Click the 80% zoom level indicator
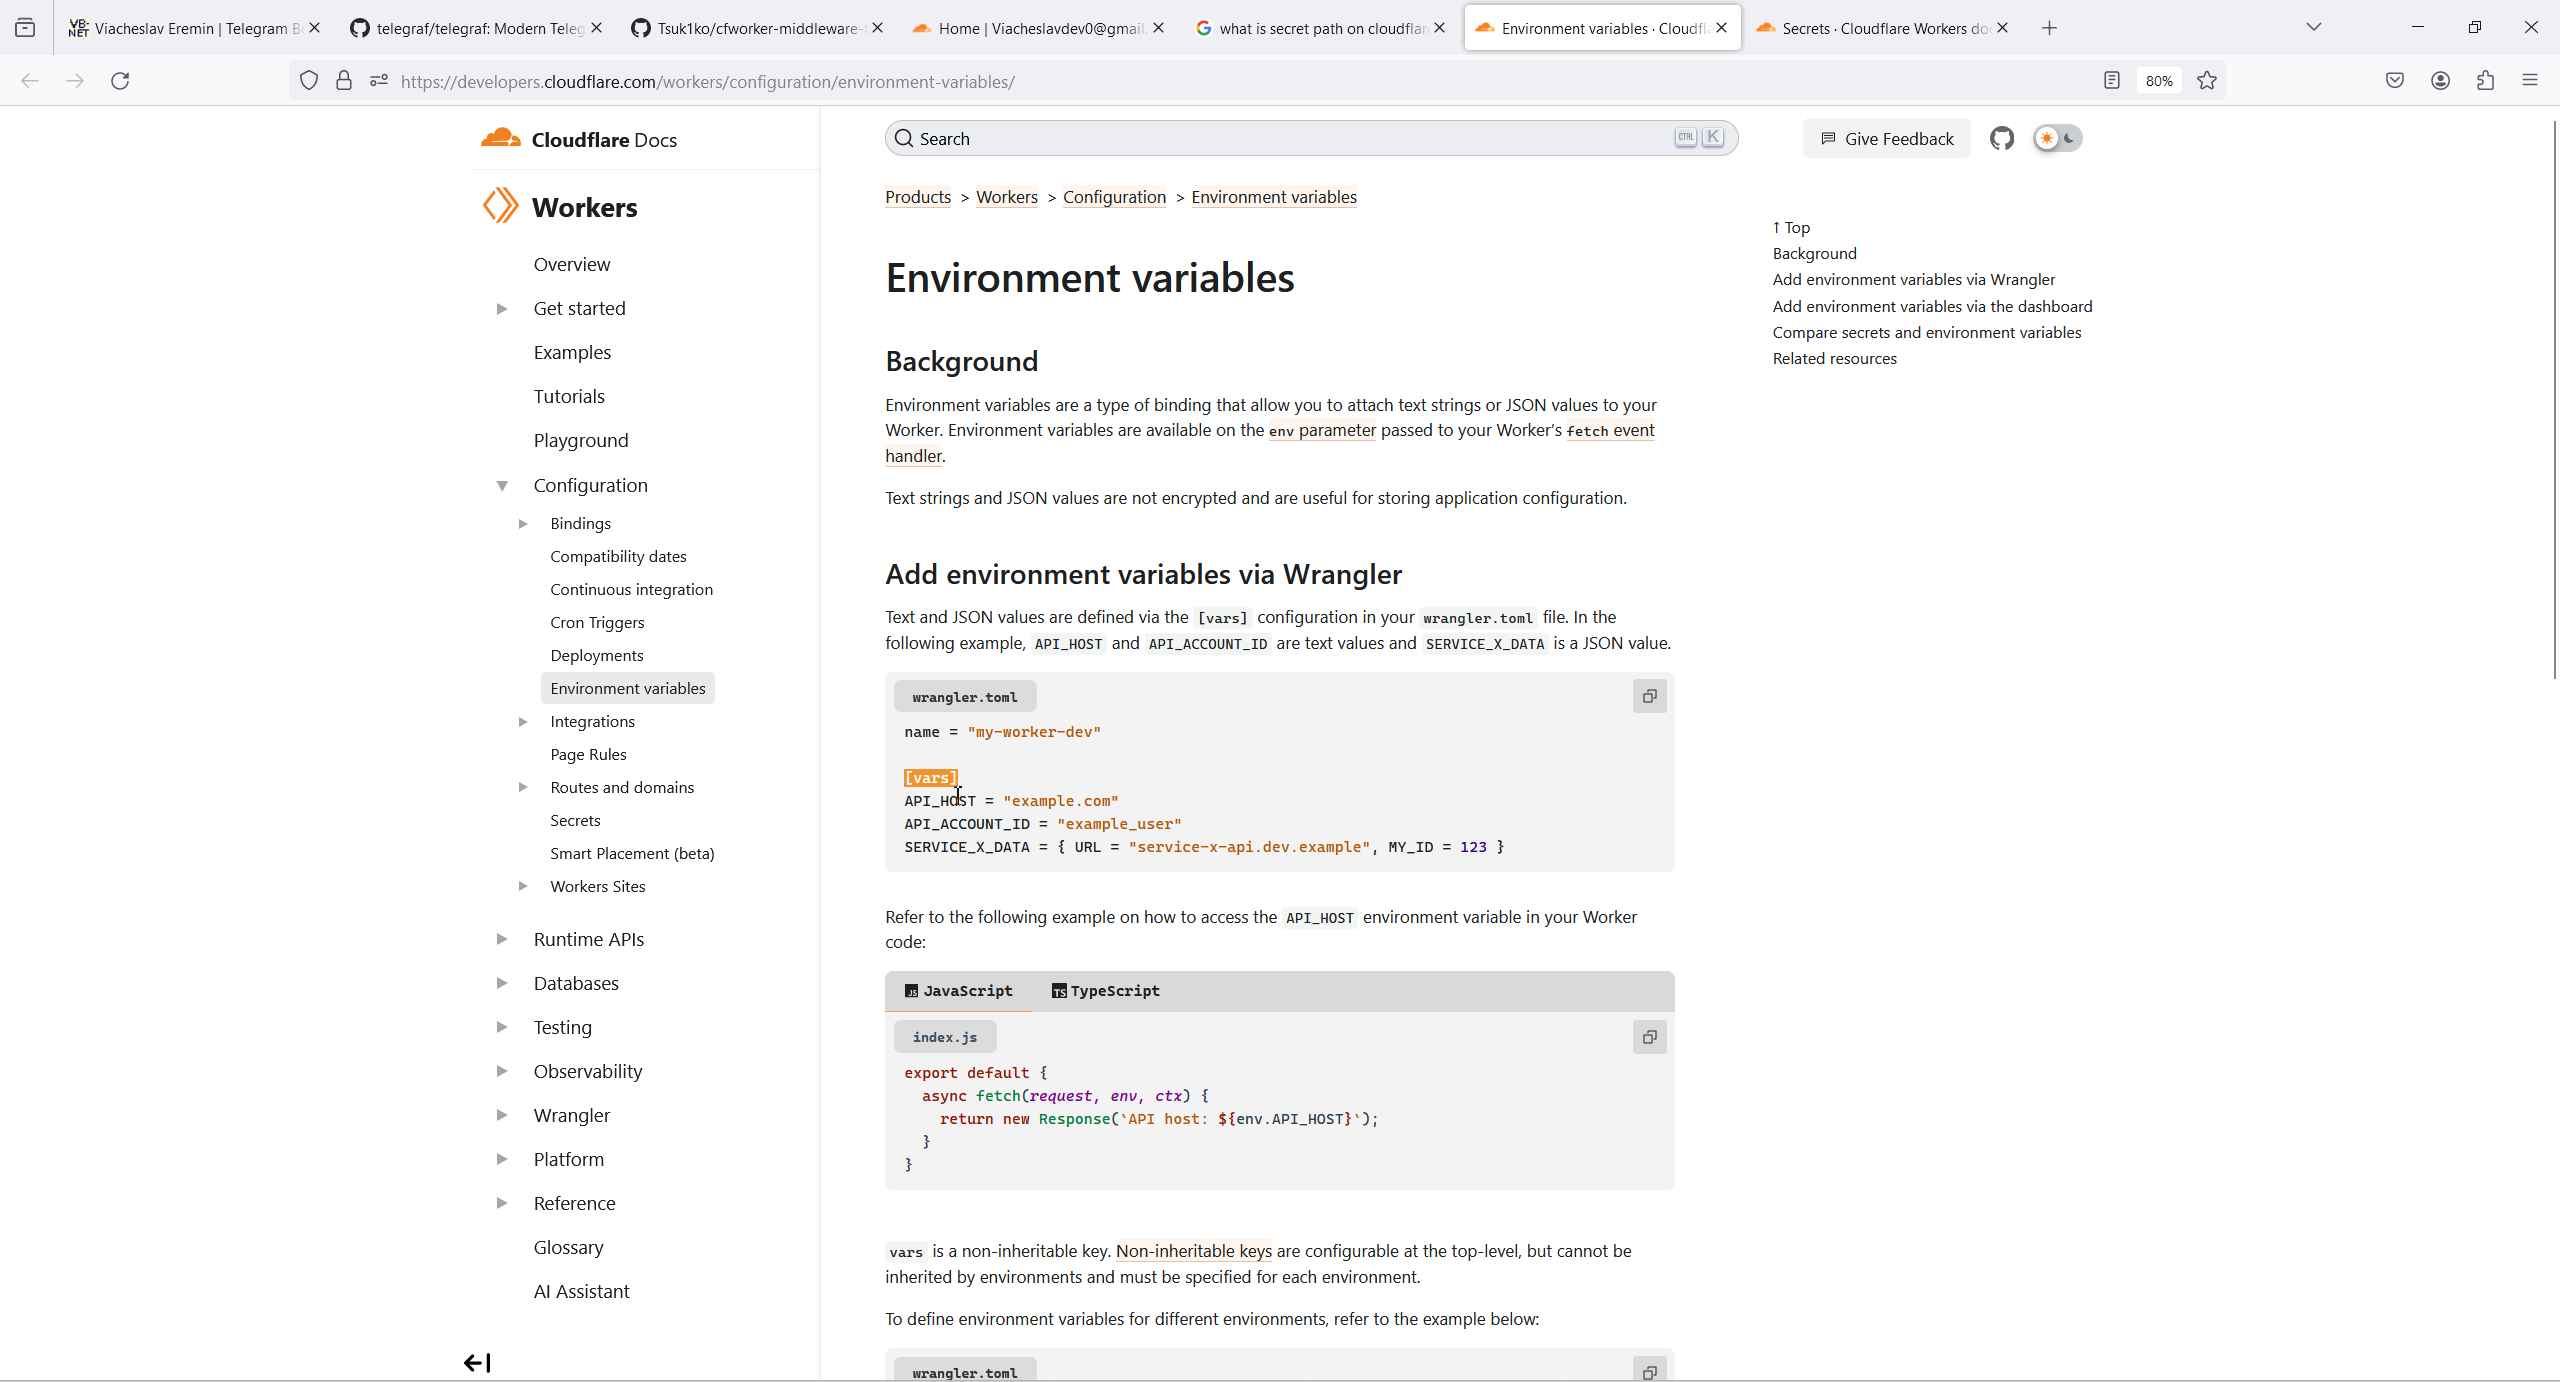Image resolution: width=2560 pixels, height=1382 pixels. tap(2158, 81)
